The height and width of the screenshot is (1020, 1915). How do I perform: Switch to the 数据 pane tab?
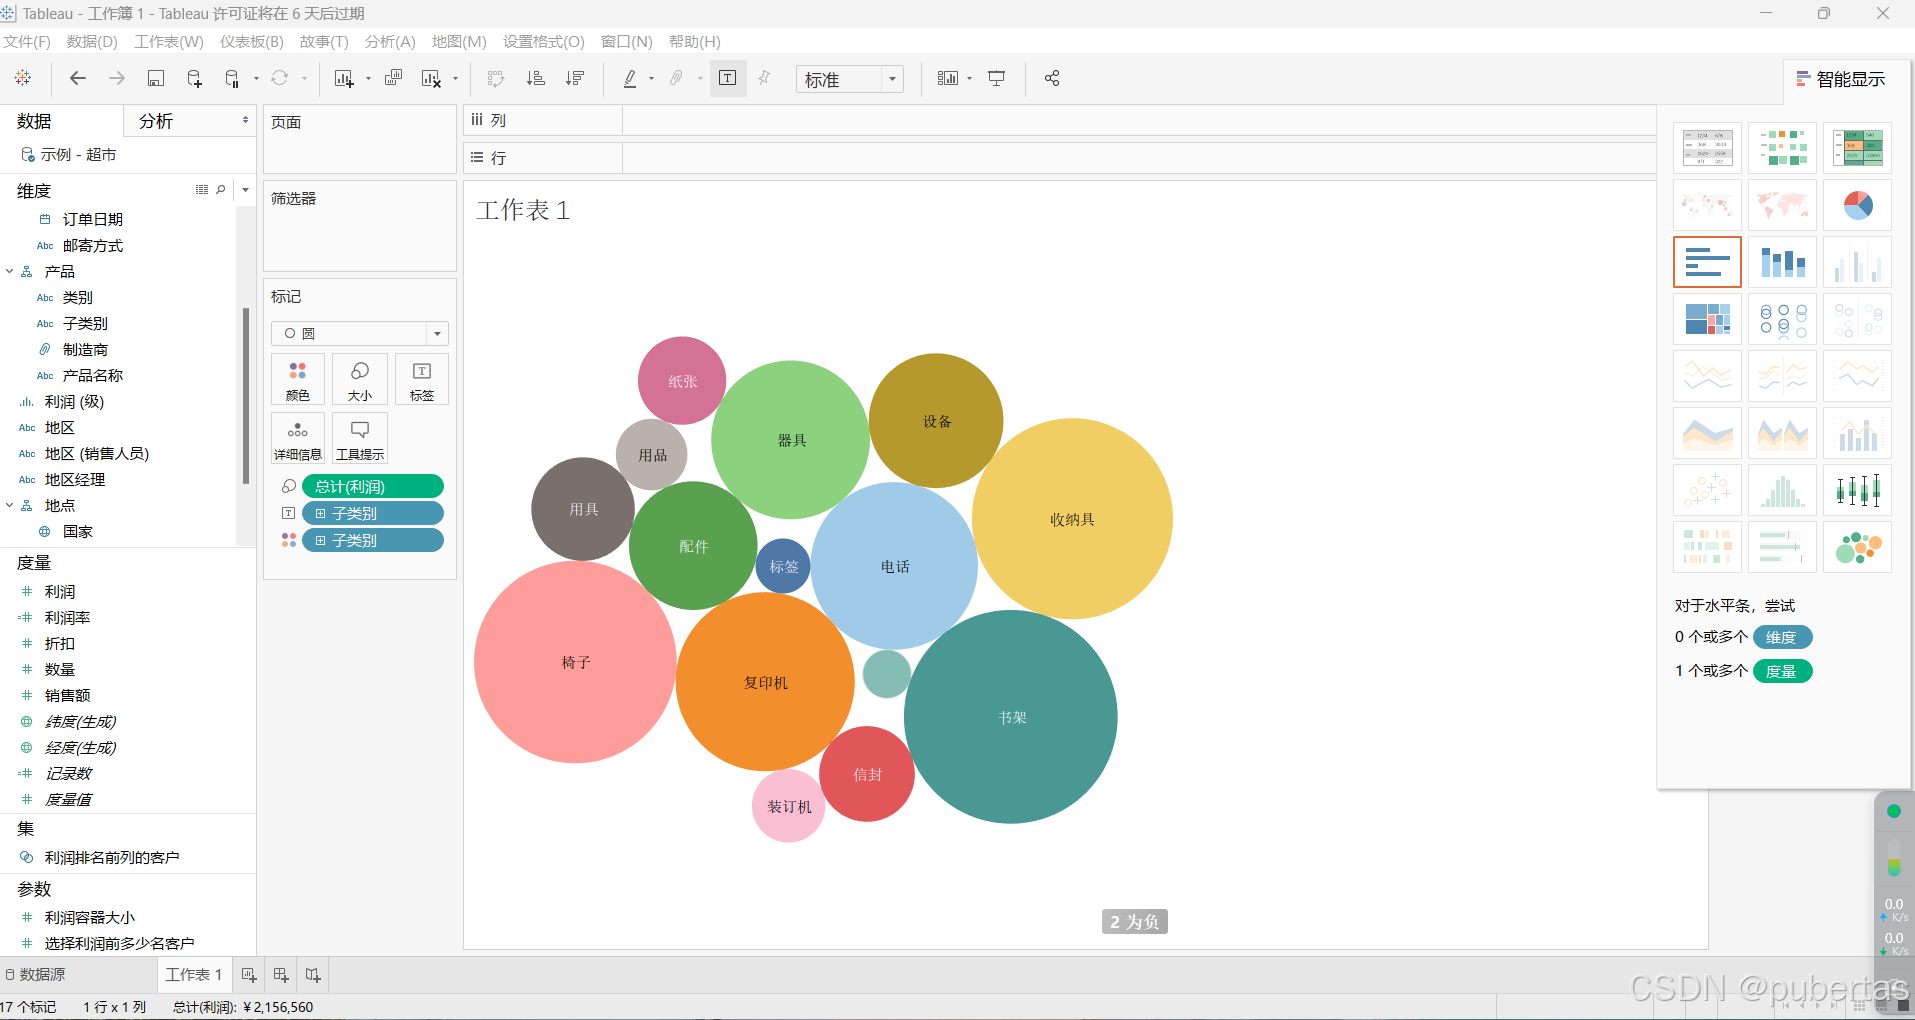[34, 121]
